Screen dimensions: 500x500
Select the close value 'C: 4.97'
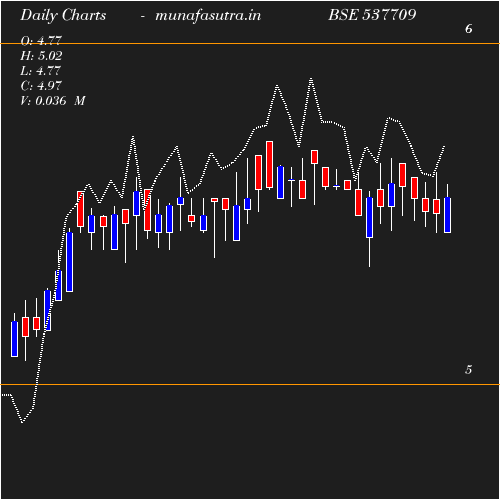click(x=41, y=86)
